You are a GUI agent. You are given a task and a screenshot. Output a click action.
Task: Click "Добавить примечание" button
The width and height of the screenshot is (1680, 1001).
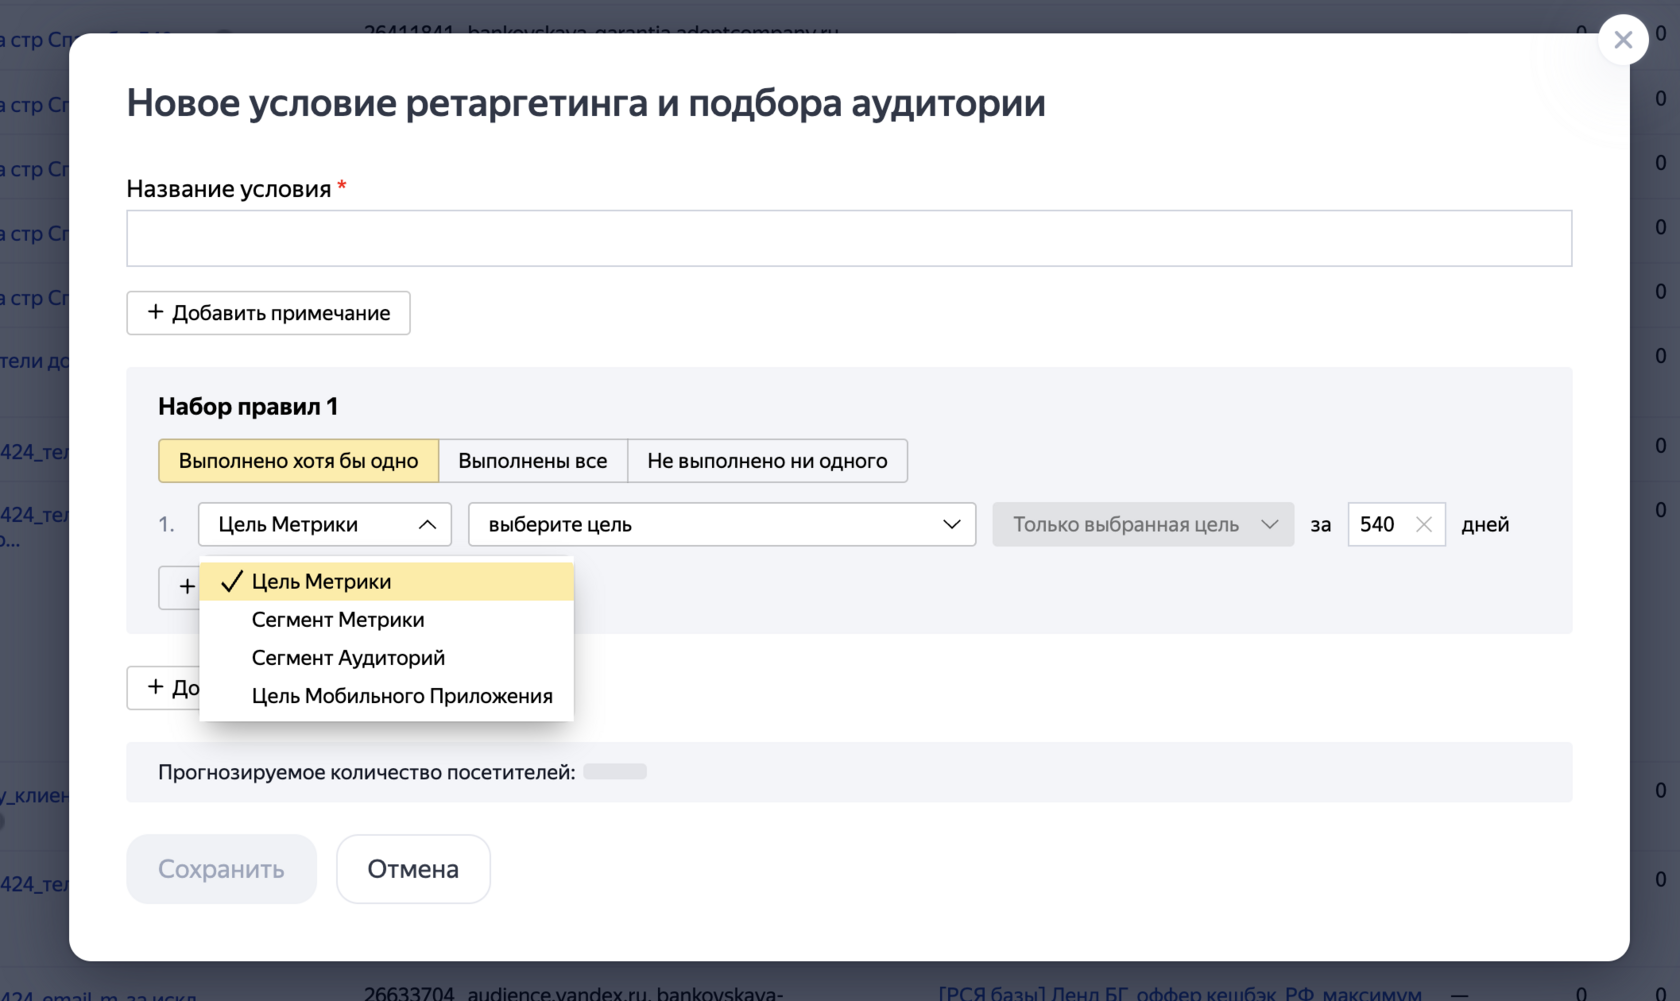click(268, 313)
